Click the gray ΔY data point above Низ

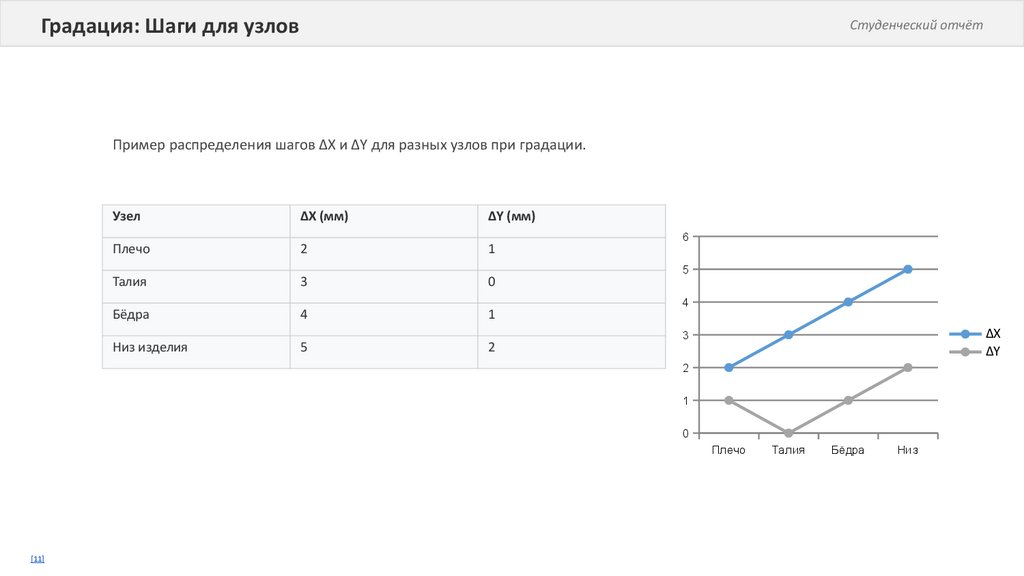tap(908, 367)
